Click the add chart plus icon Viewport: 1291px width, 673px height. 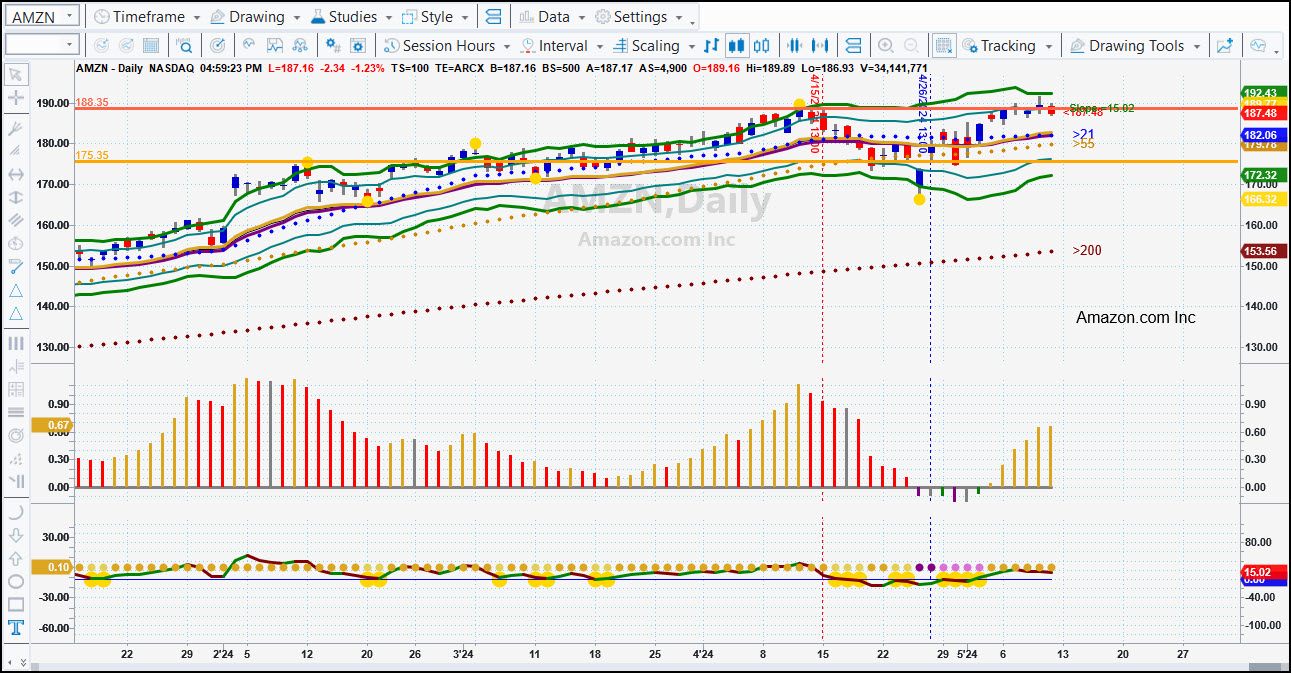tap(1225, 46)
